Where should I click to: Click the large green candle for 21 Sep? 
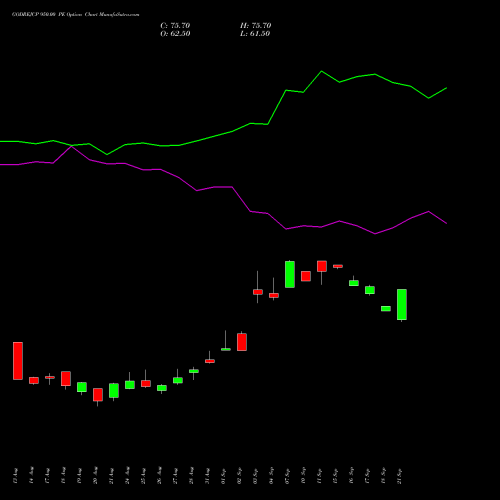pos(402,305)
